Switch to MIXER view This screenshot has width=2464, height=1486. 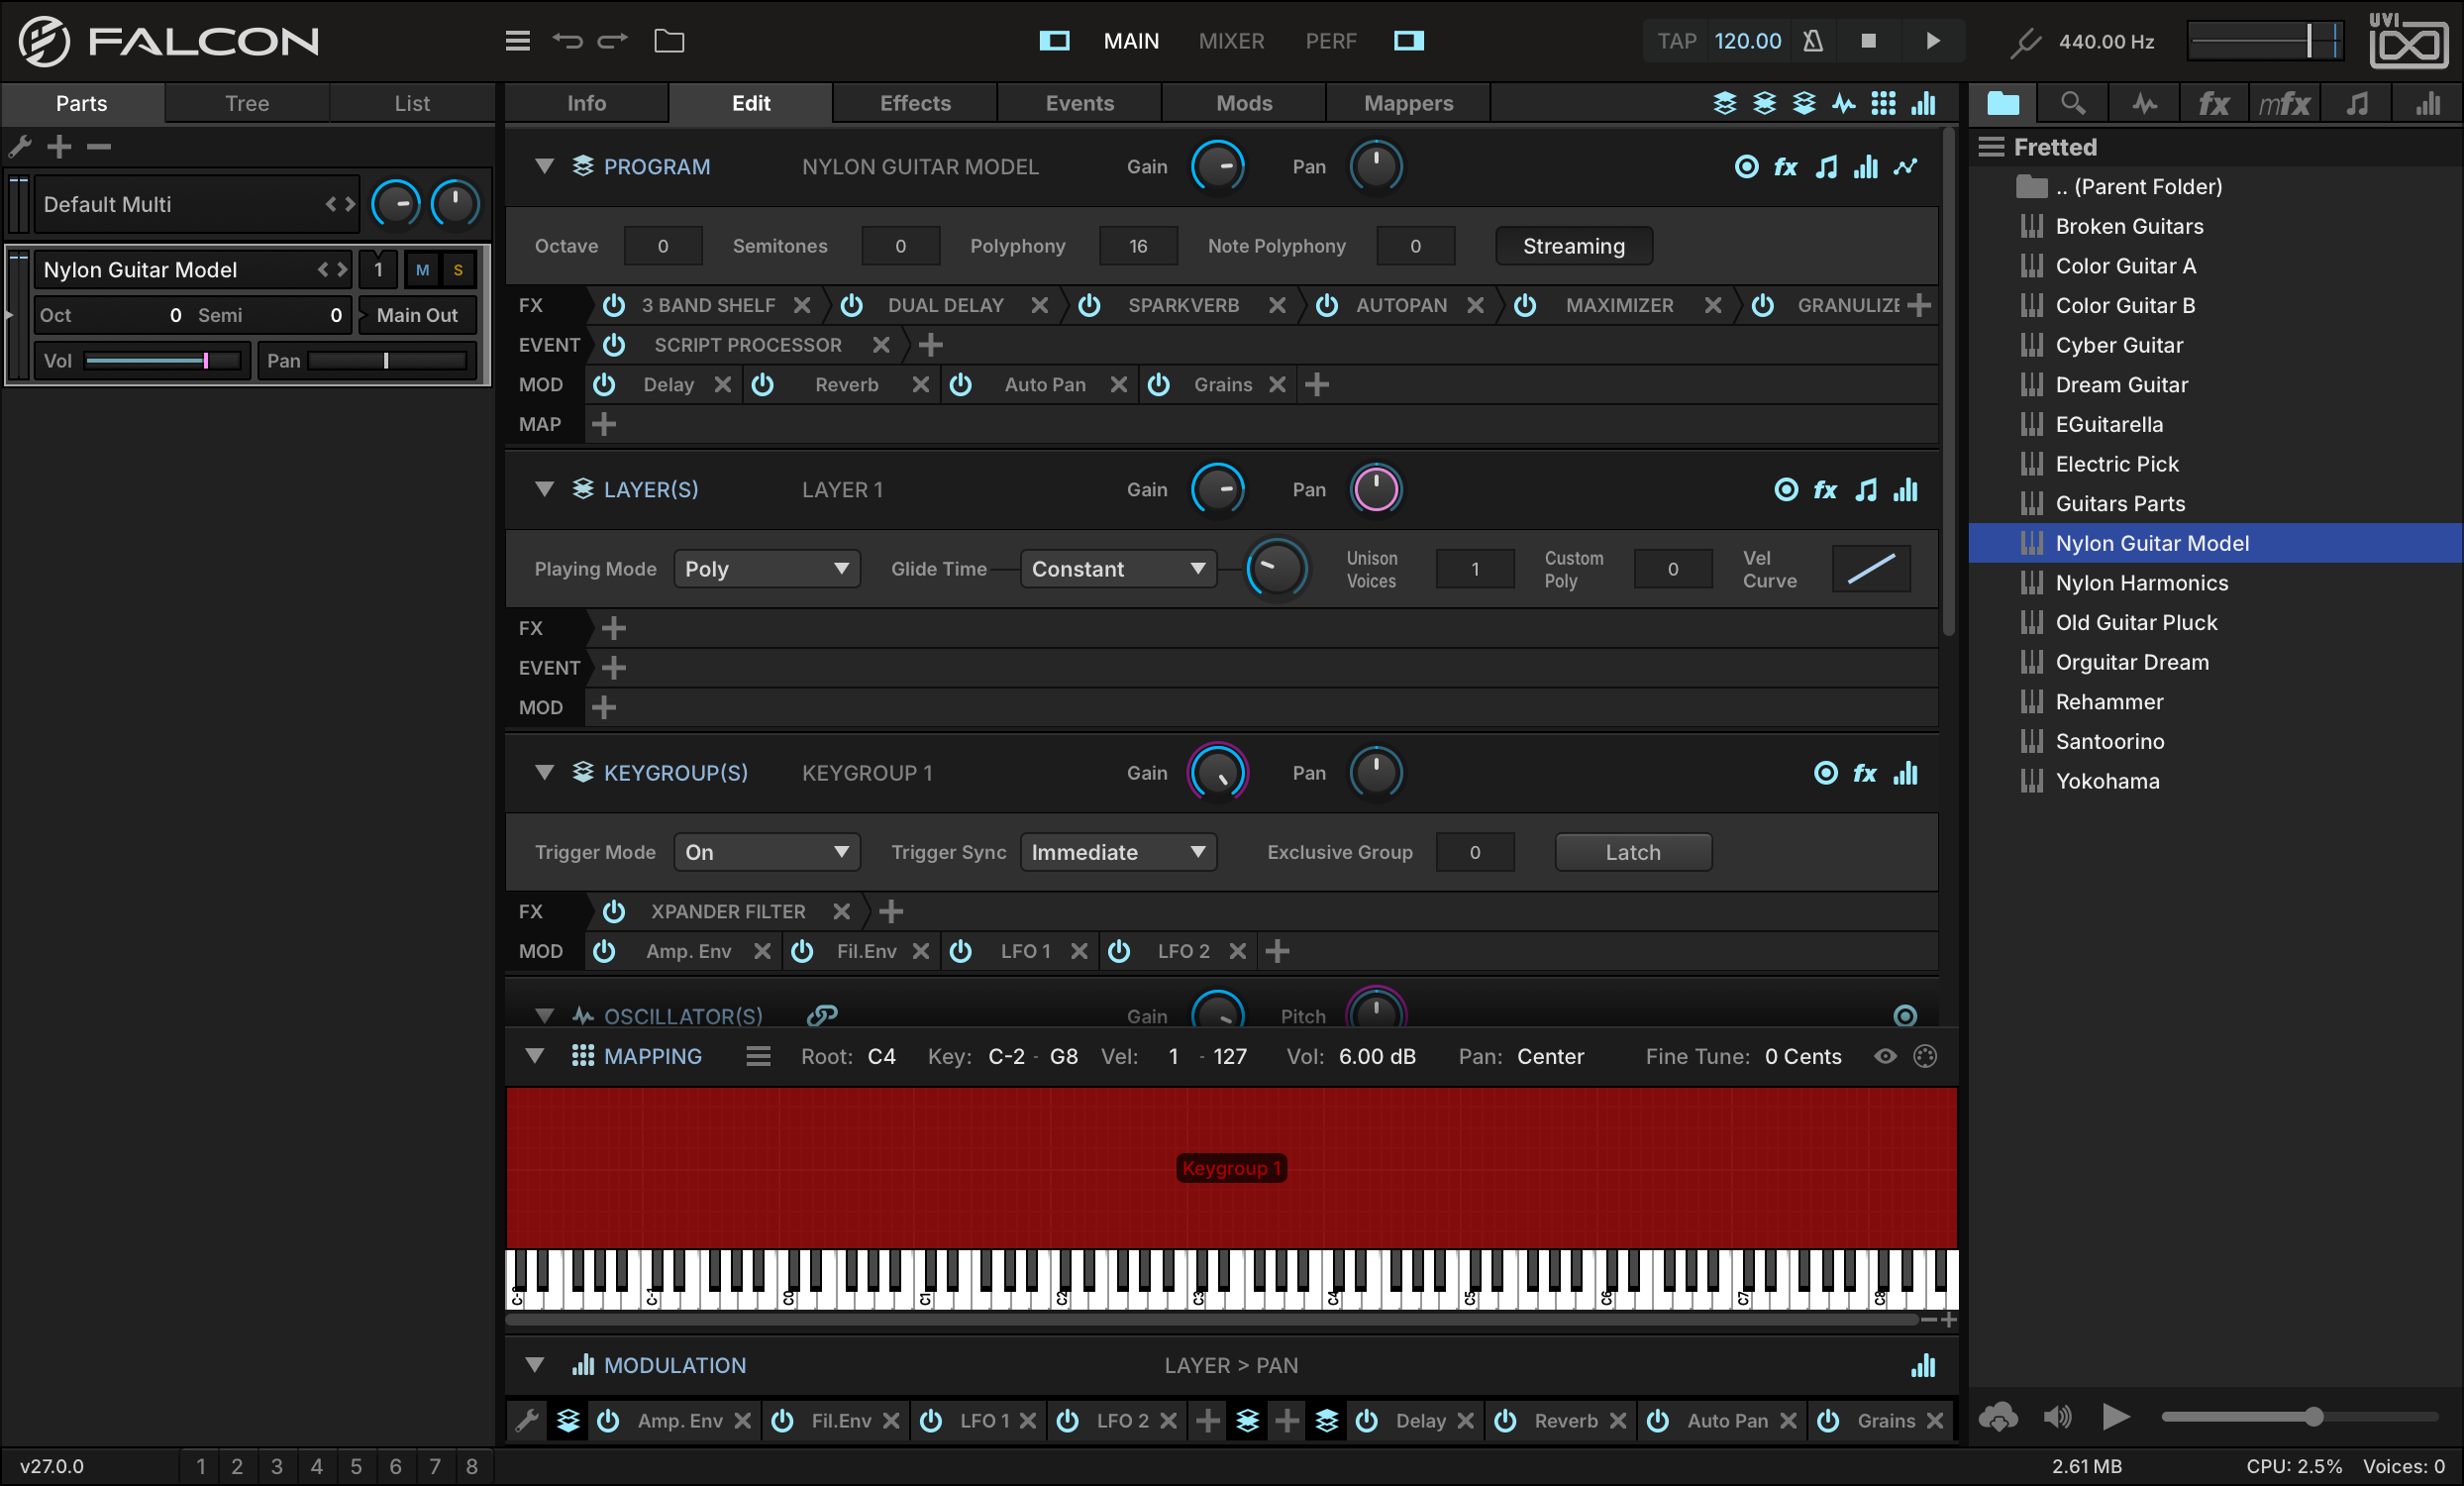tap(1231, 41)
